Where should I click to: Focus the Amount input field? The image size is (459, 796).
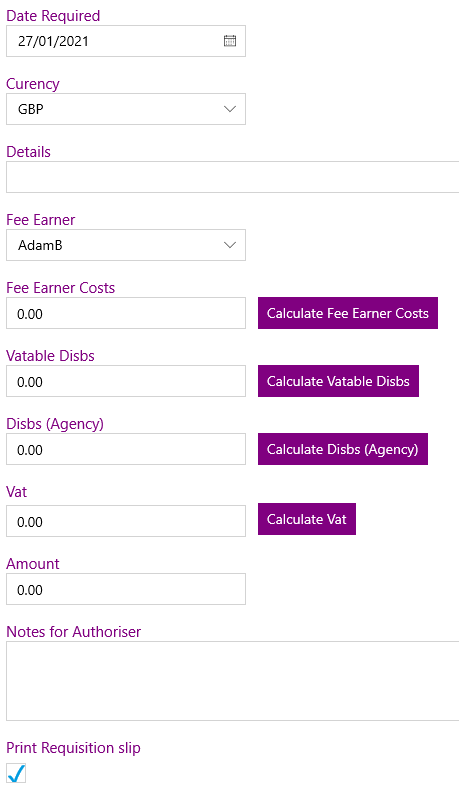click(126, 589)
